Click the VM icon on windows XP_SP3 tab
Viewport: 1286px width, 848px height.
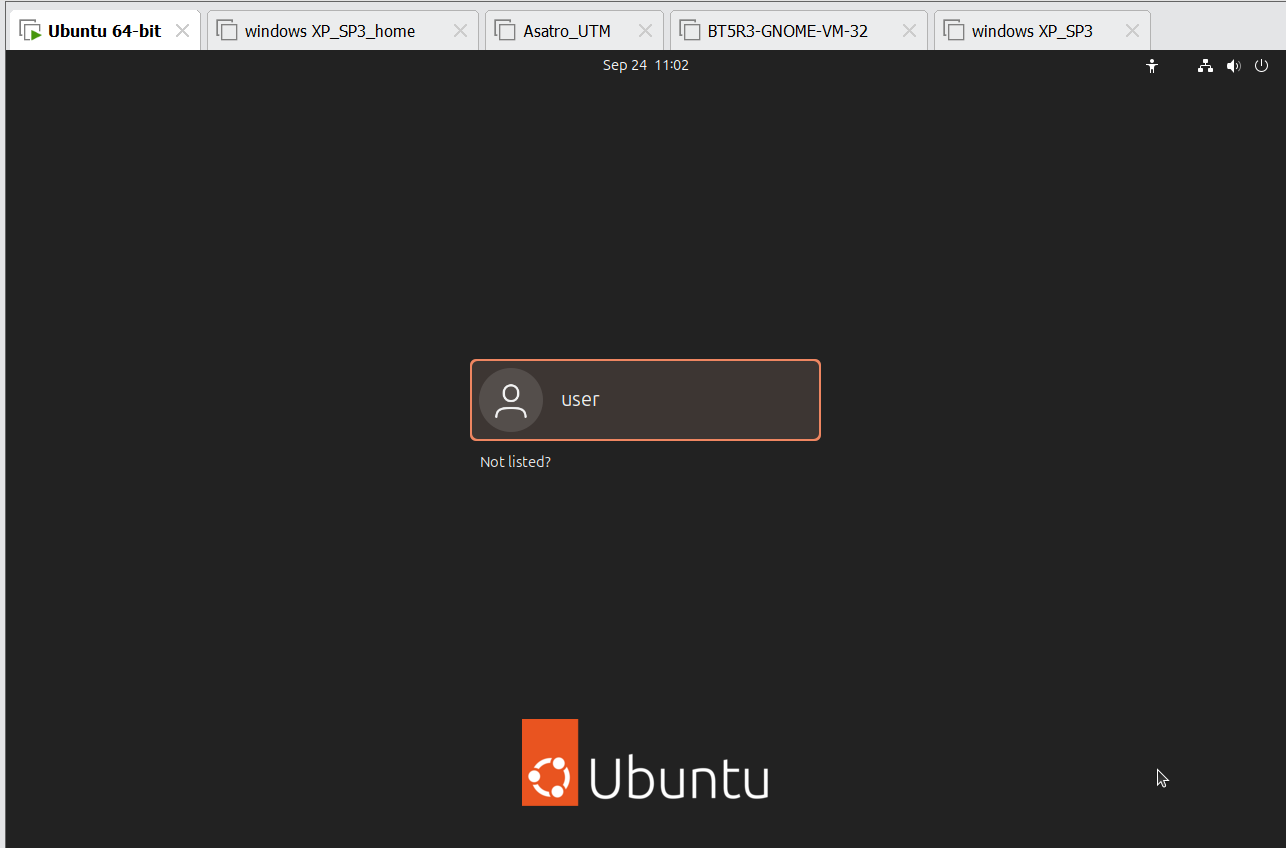953,31
